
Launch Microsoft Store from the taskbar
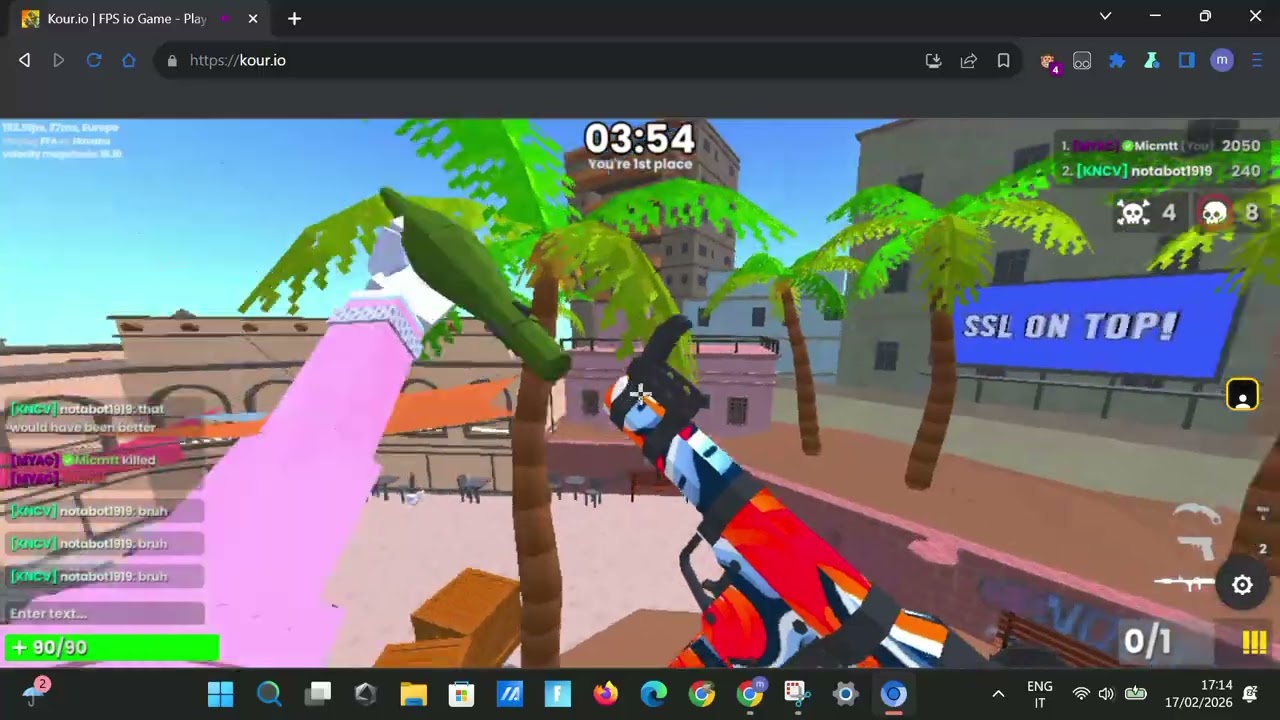coord(461,694)
